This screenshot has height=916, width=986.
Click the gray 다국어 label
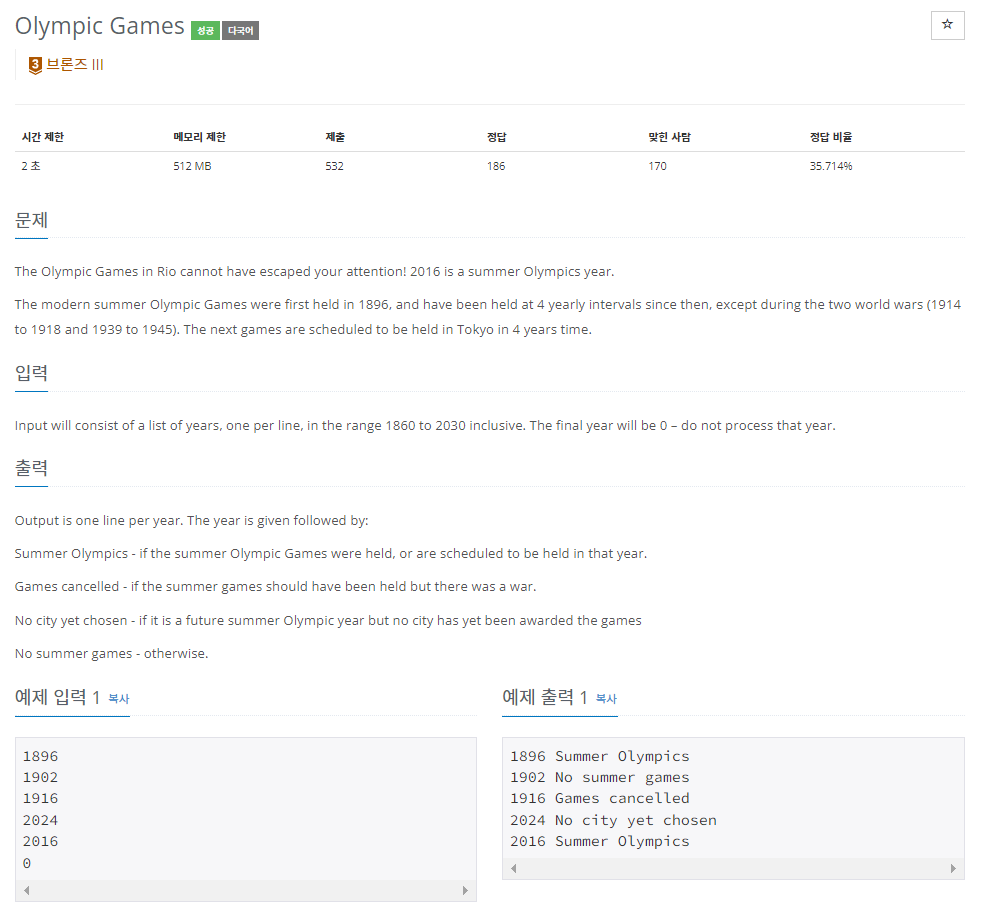pyautogui.click(x=240, y=30)
